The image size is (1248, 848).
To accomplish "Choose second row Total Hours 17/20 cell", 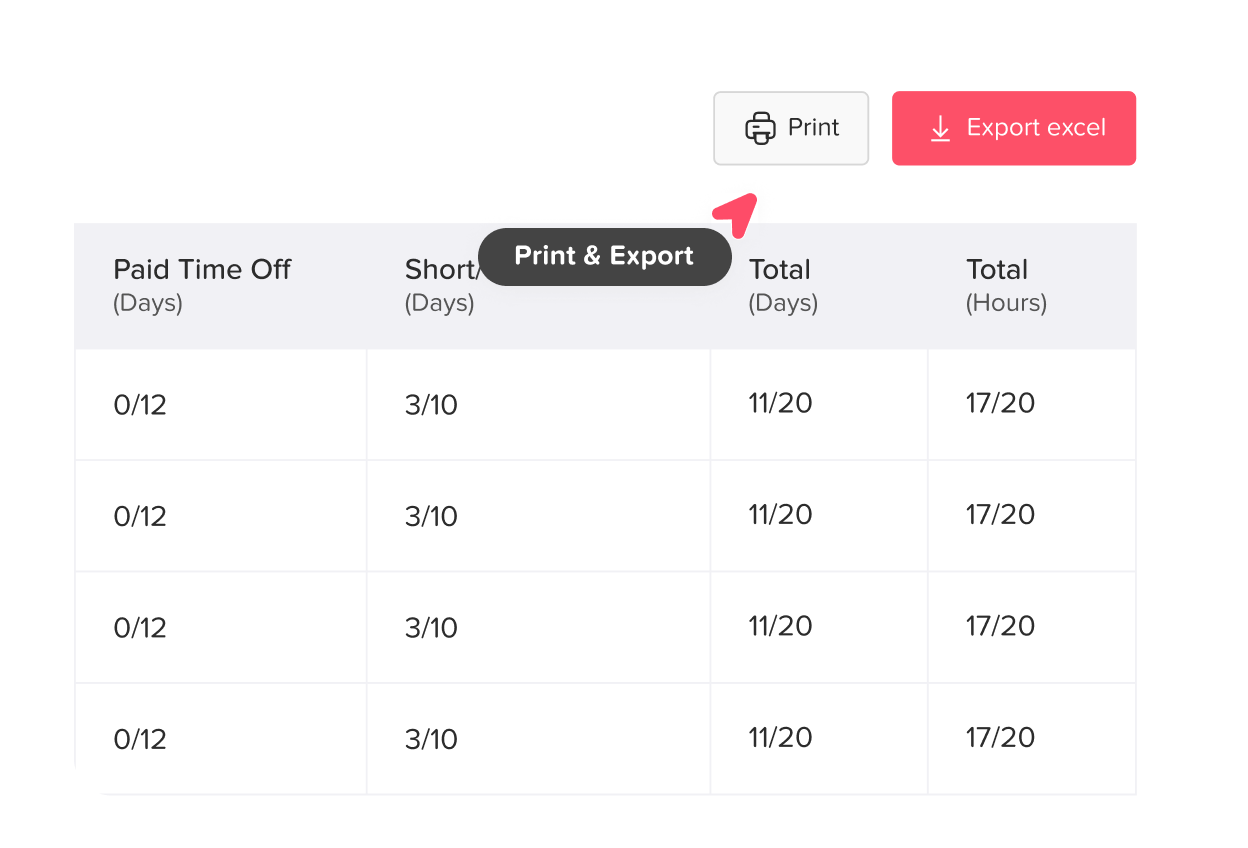I will (x=1000, y=514).
